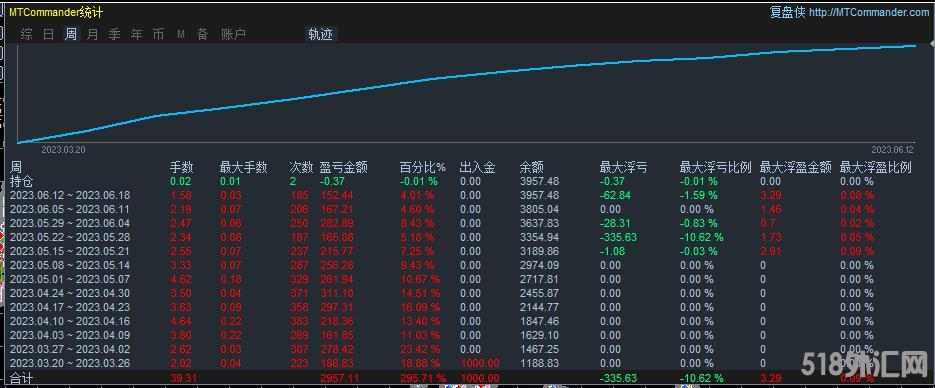
Task: Click the chart's 2023.06.12 end date label
Action: coord(892,150)
